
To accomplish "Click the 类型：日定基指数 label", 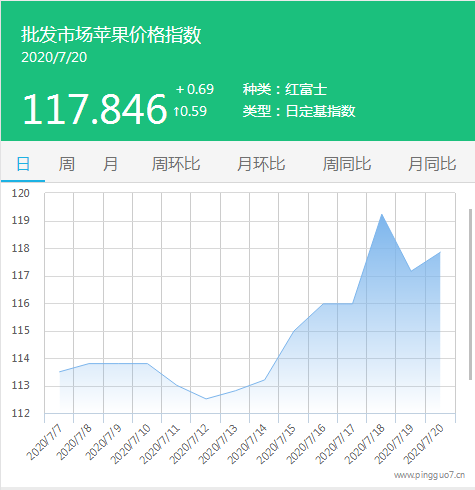I will pos(299,111).
